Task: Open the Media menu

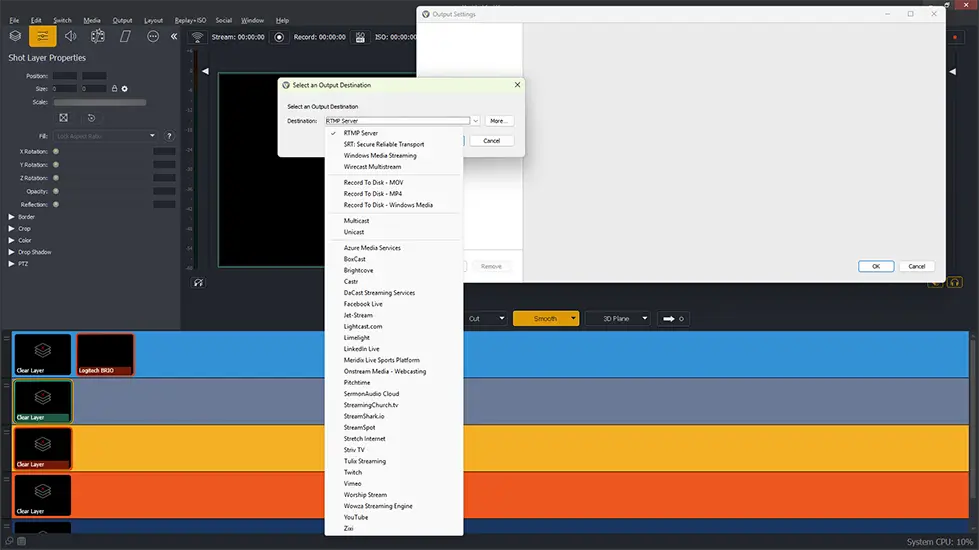Action: click(92, 21)
